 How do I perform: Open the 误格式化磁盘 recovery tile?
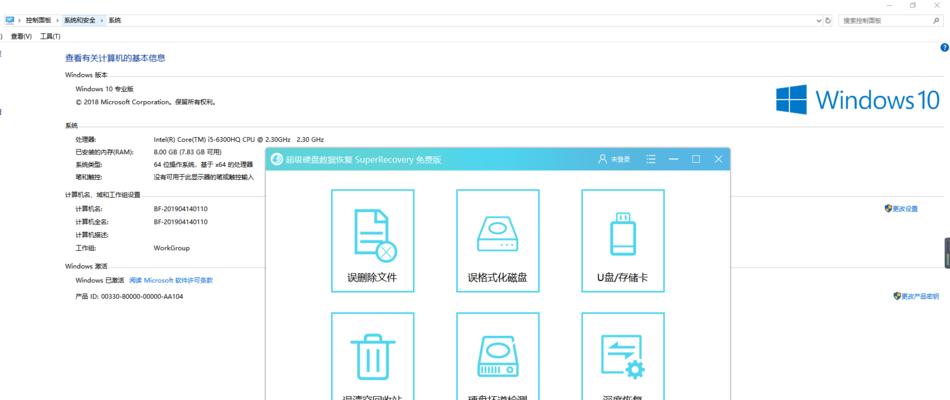point(497,241)
